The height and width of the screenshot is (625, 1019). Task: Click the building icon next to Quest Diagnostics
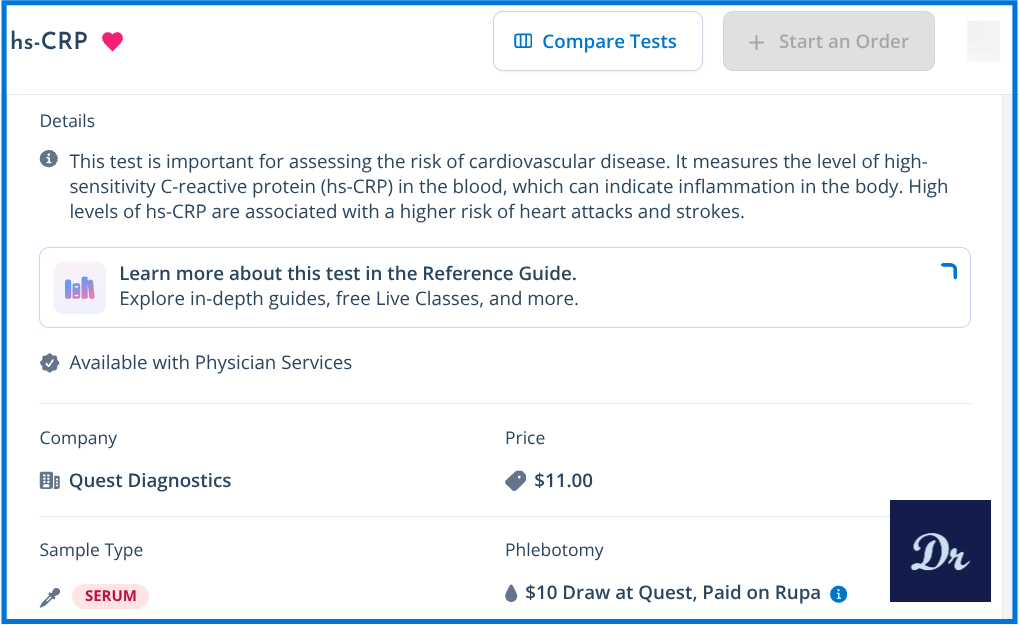coord(49,481)
